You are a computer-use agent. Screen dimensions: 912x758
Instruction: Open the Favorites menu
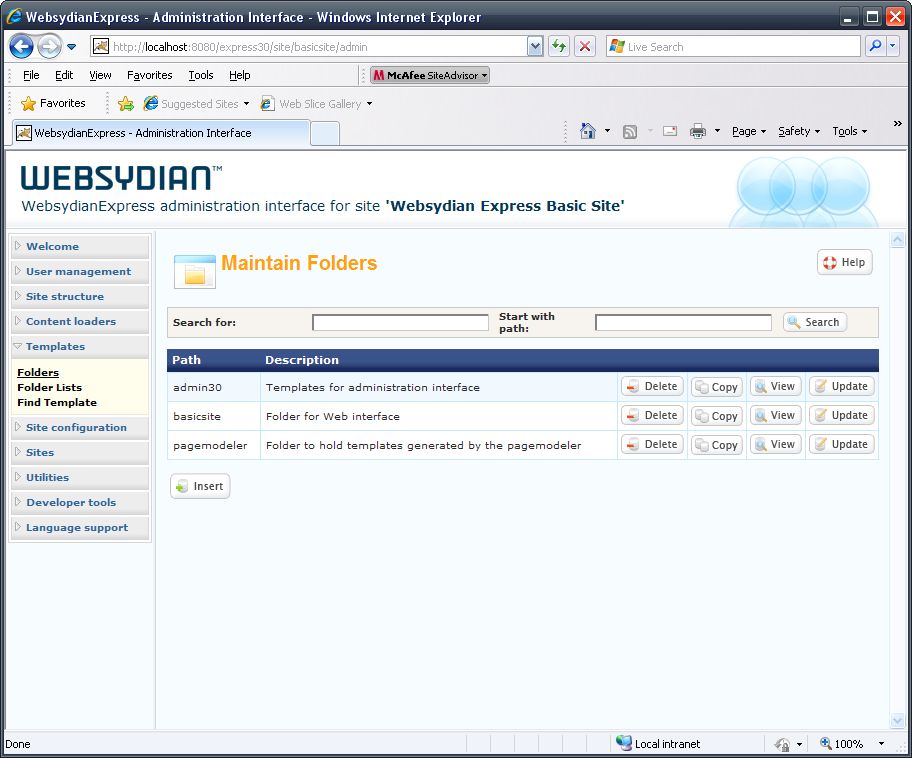tap(149, 75)
